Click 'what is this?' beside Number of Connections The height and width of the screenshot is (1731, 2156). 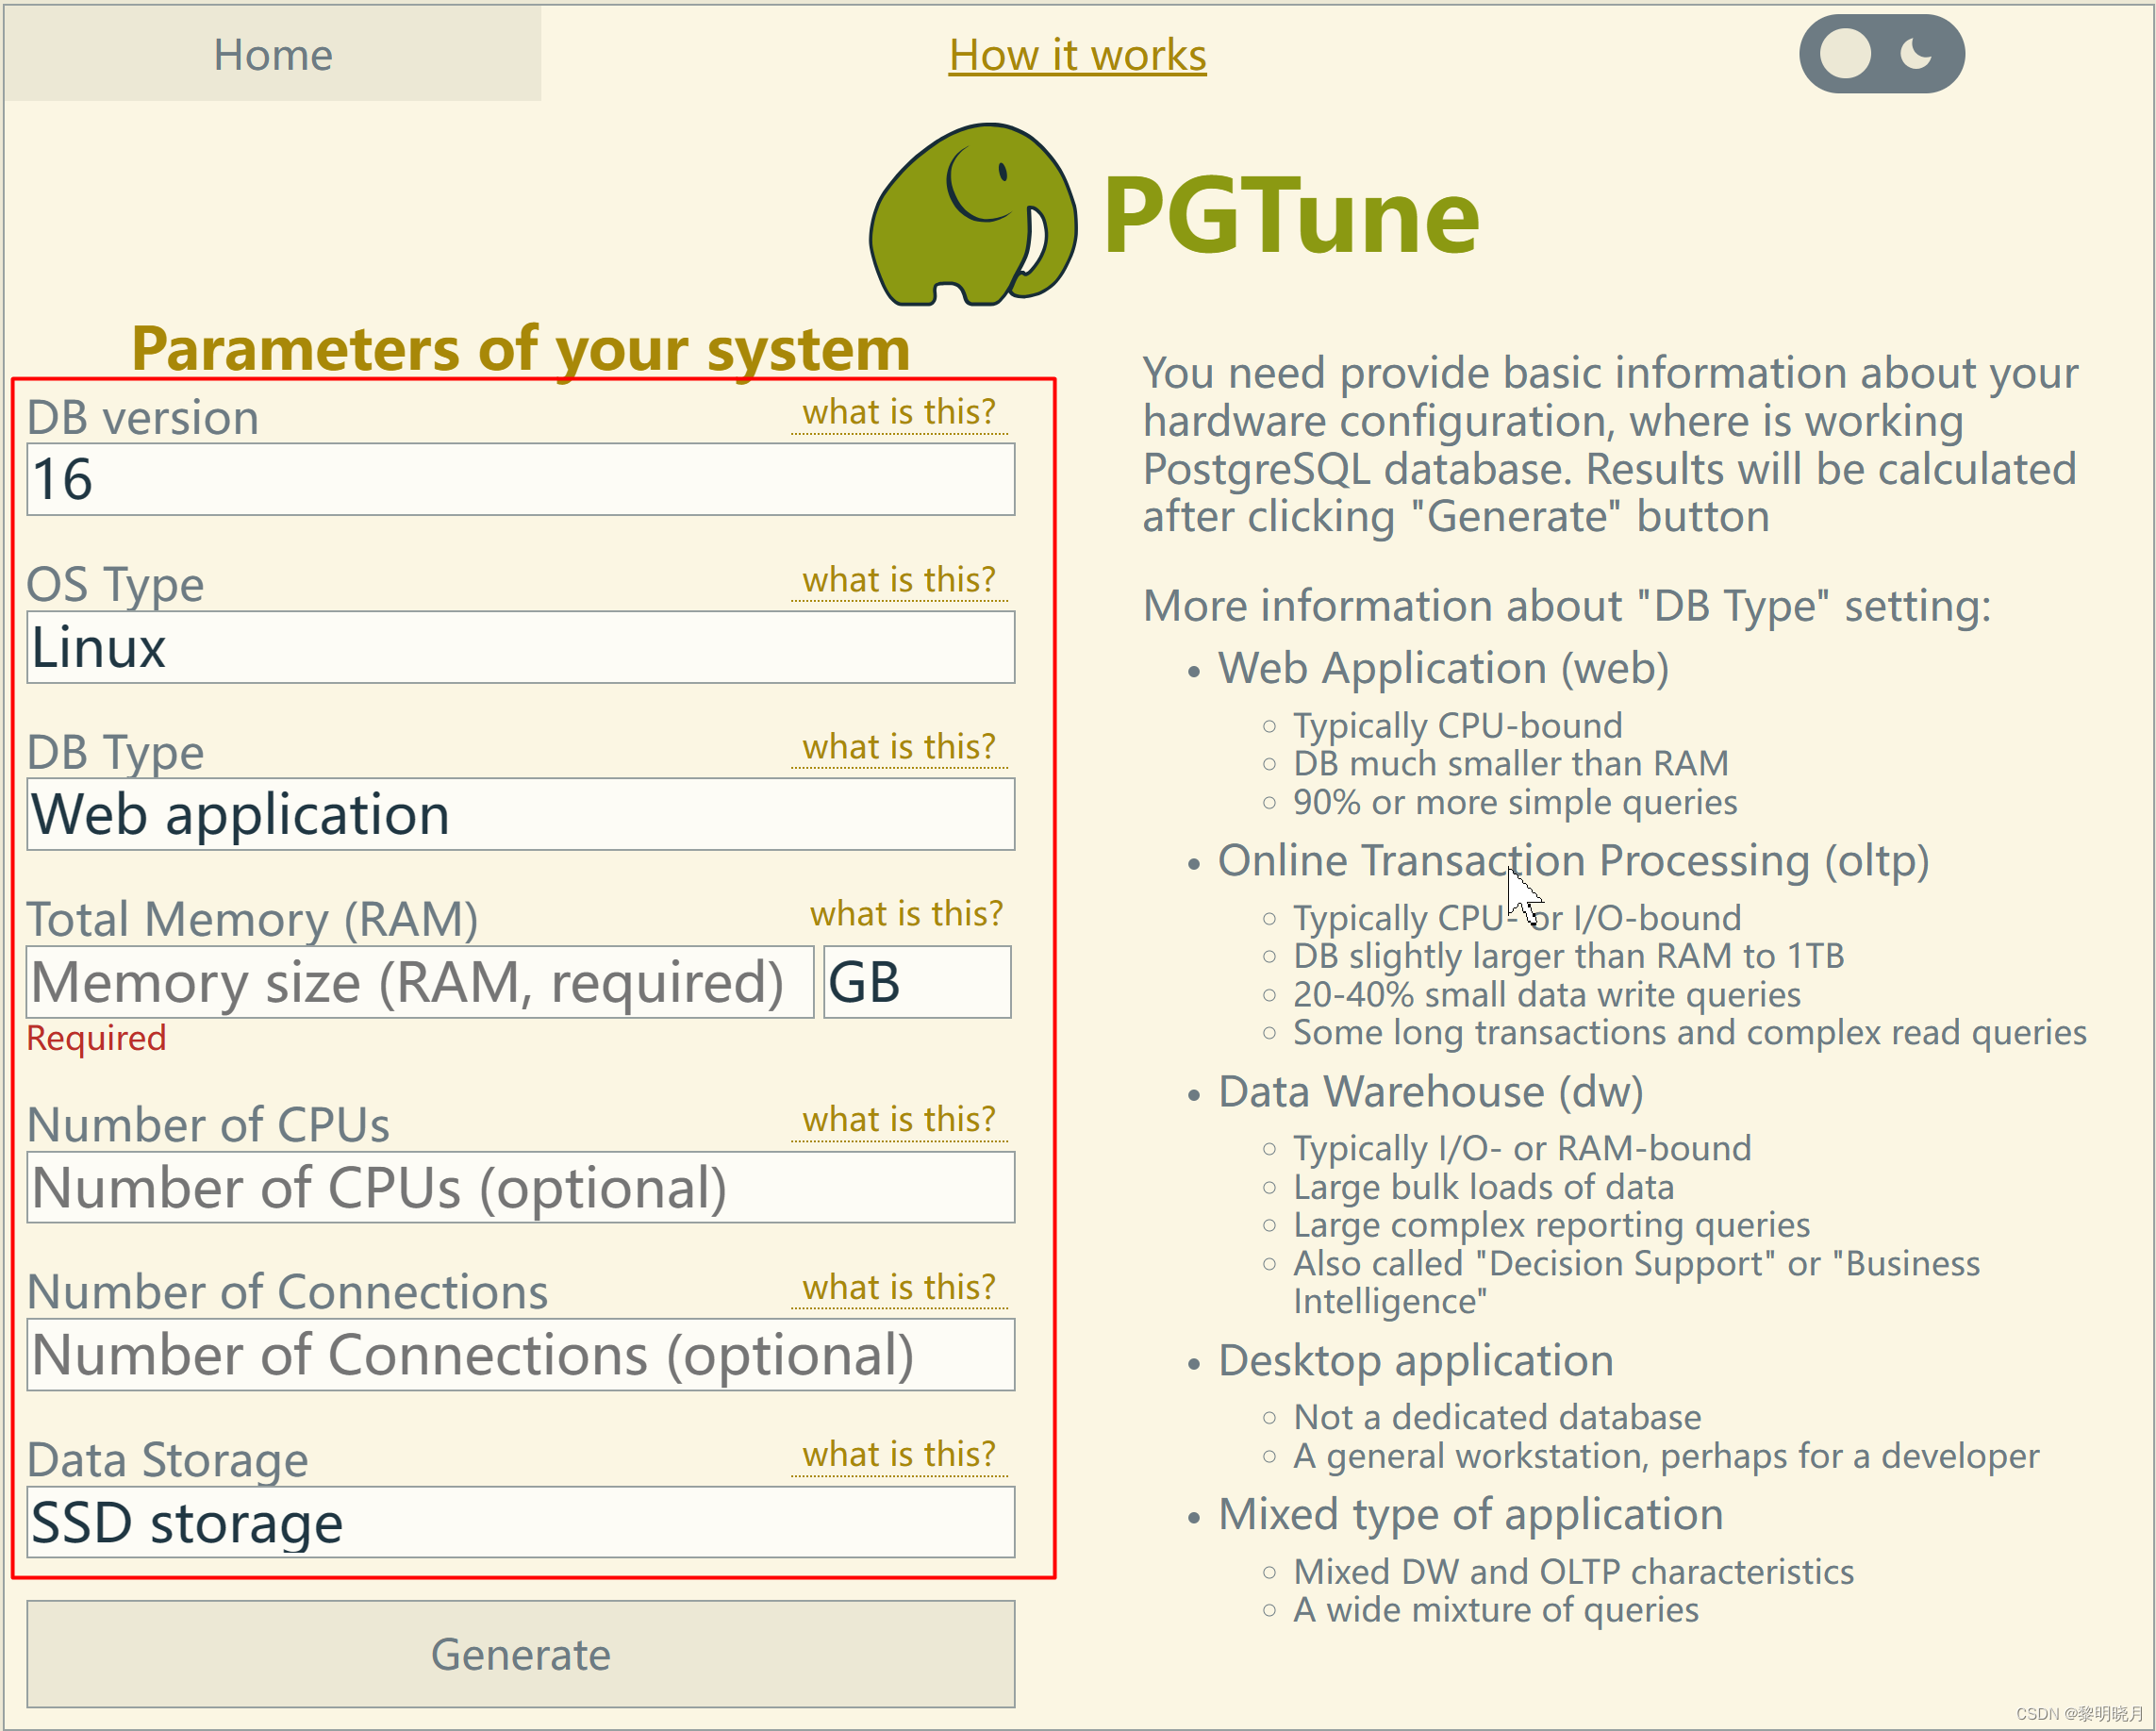[899, 1288]
